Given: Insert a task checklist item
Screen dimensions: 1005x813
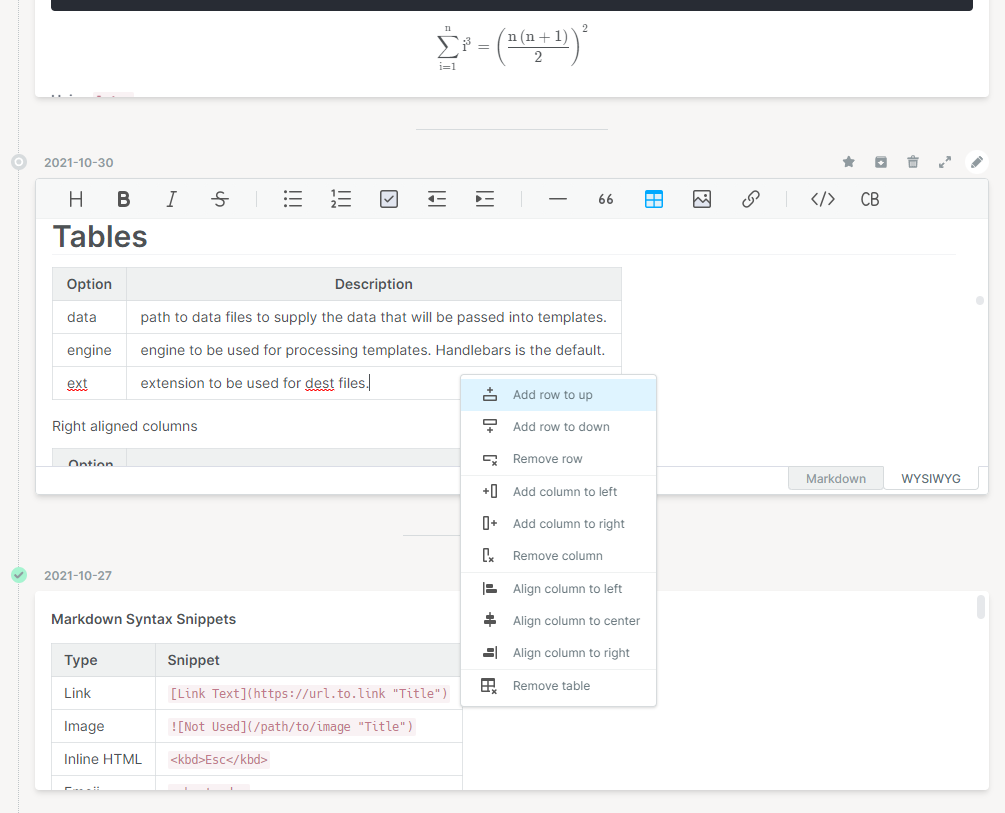Looking at the screenshot, I should click(388, 199).
